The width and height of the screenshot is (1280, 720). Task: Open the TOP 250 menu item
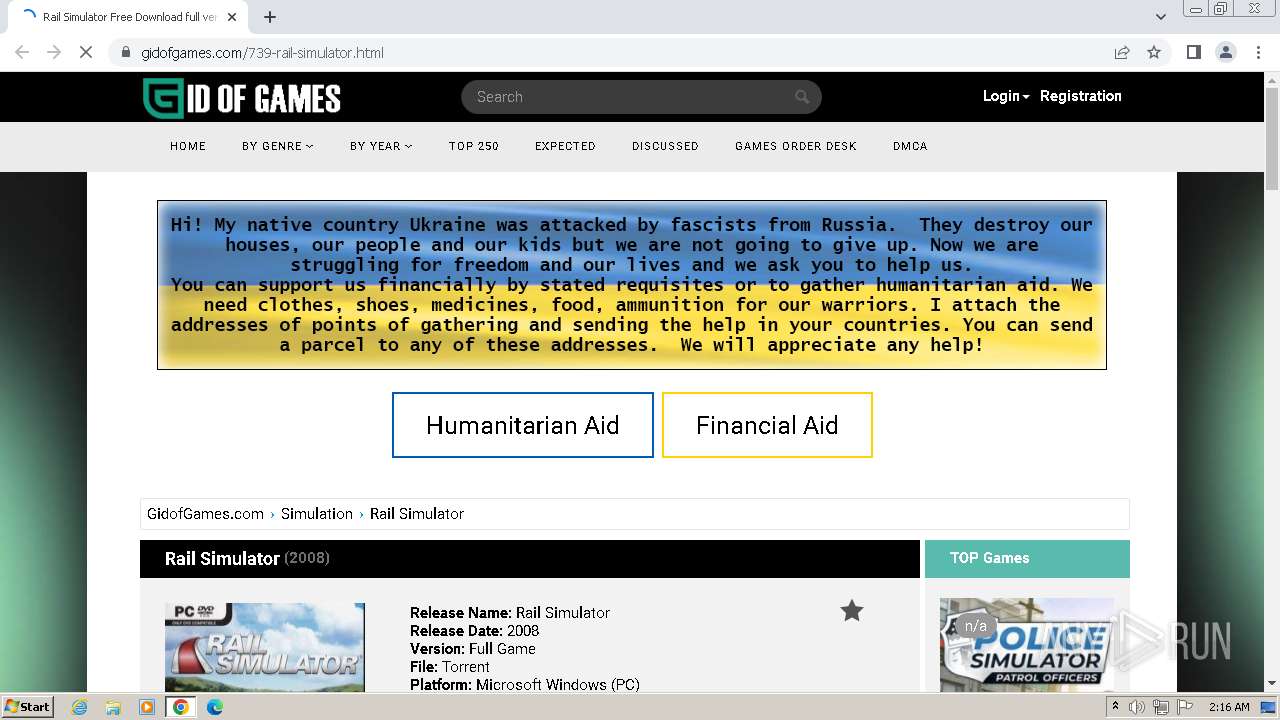coord(474,146)
